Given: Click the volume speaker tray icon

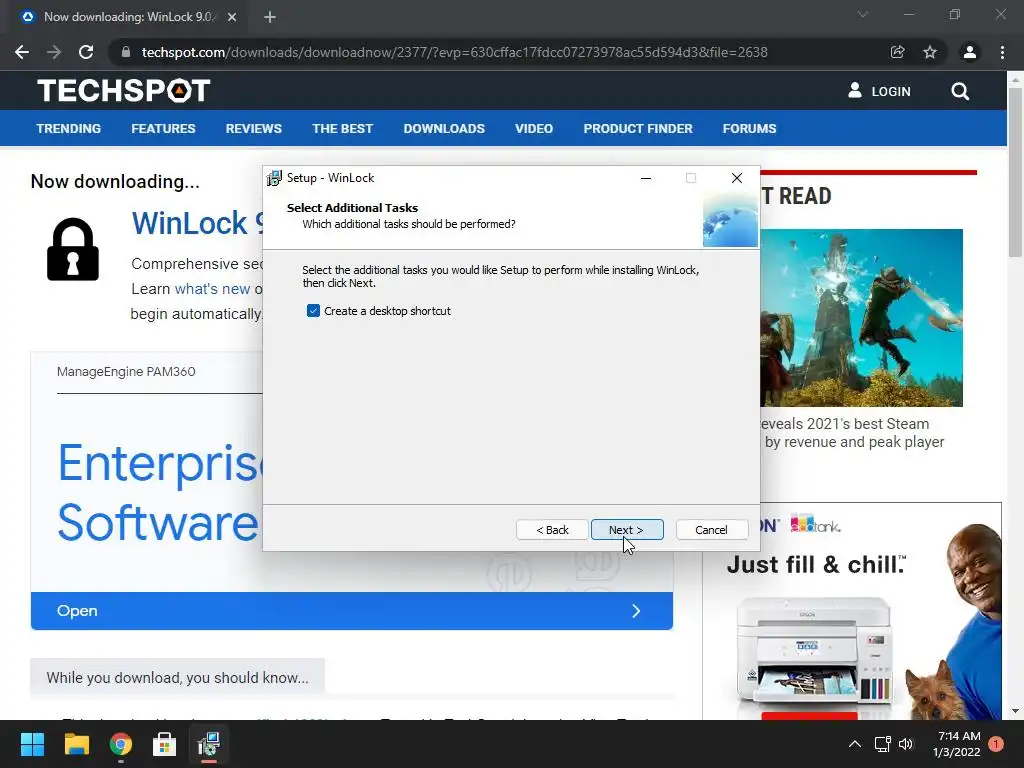Looking at the screenshot, I should click(906, 744).
